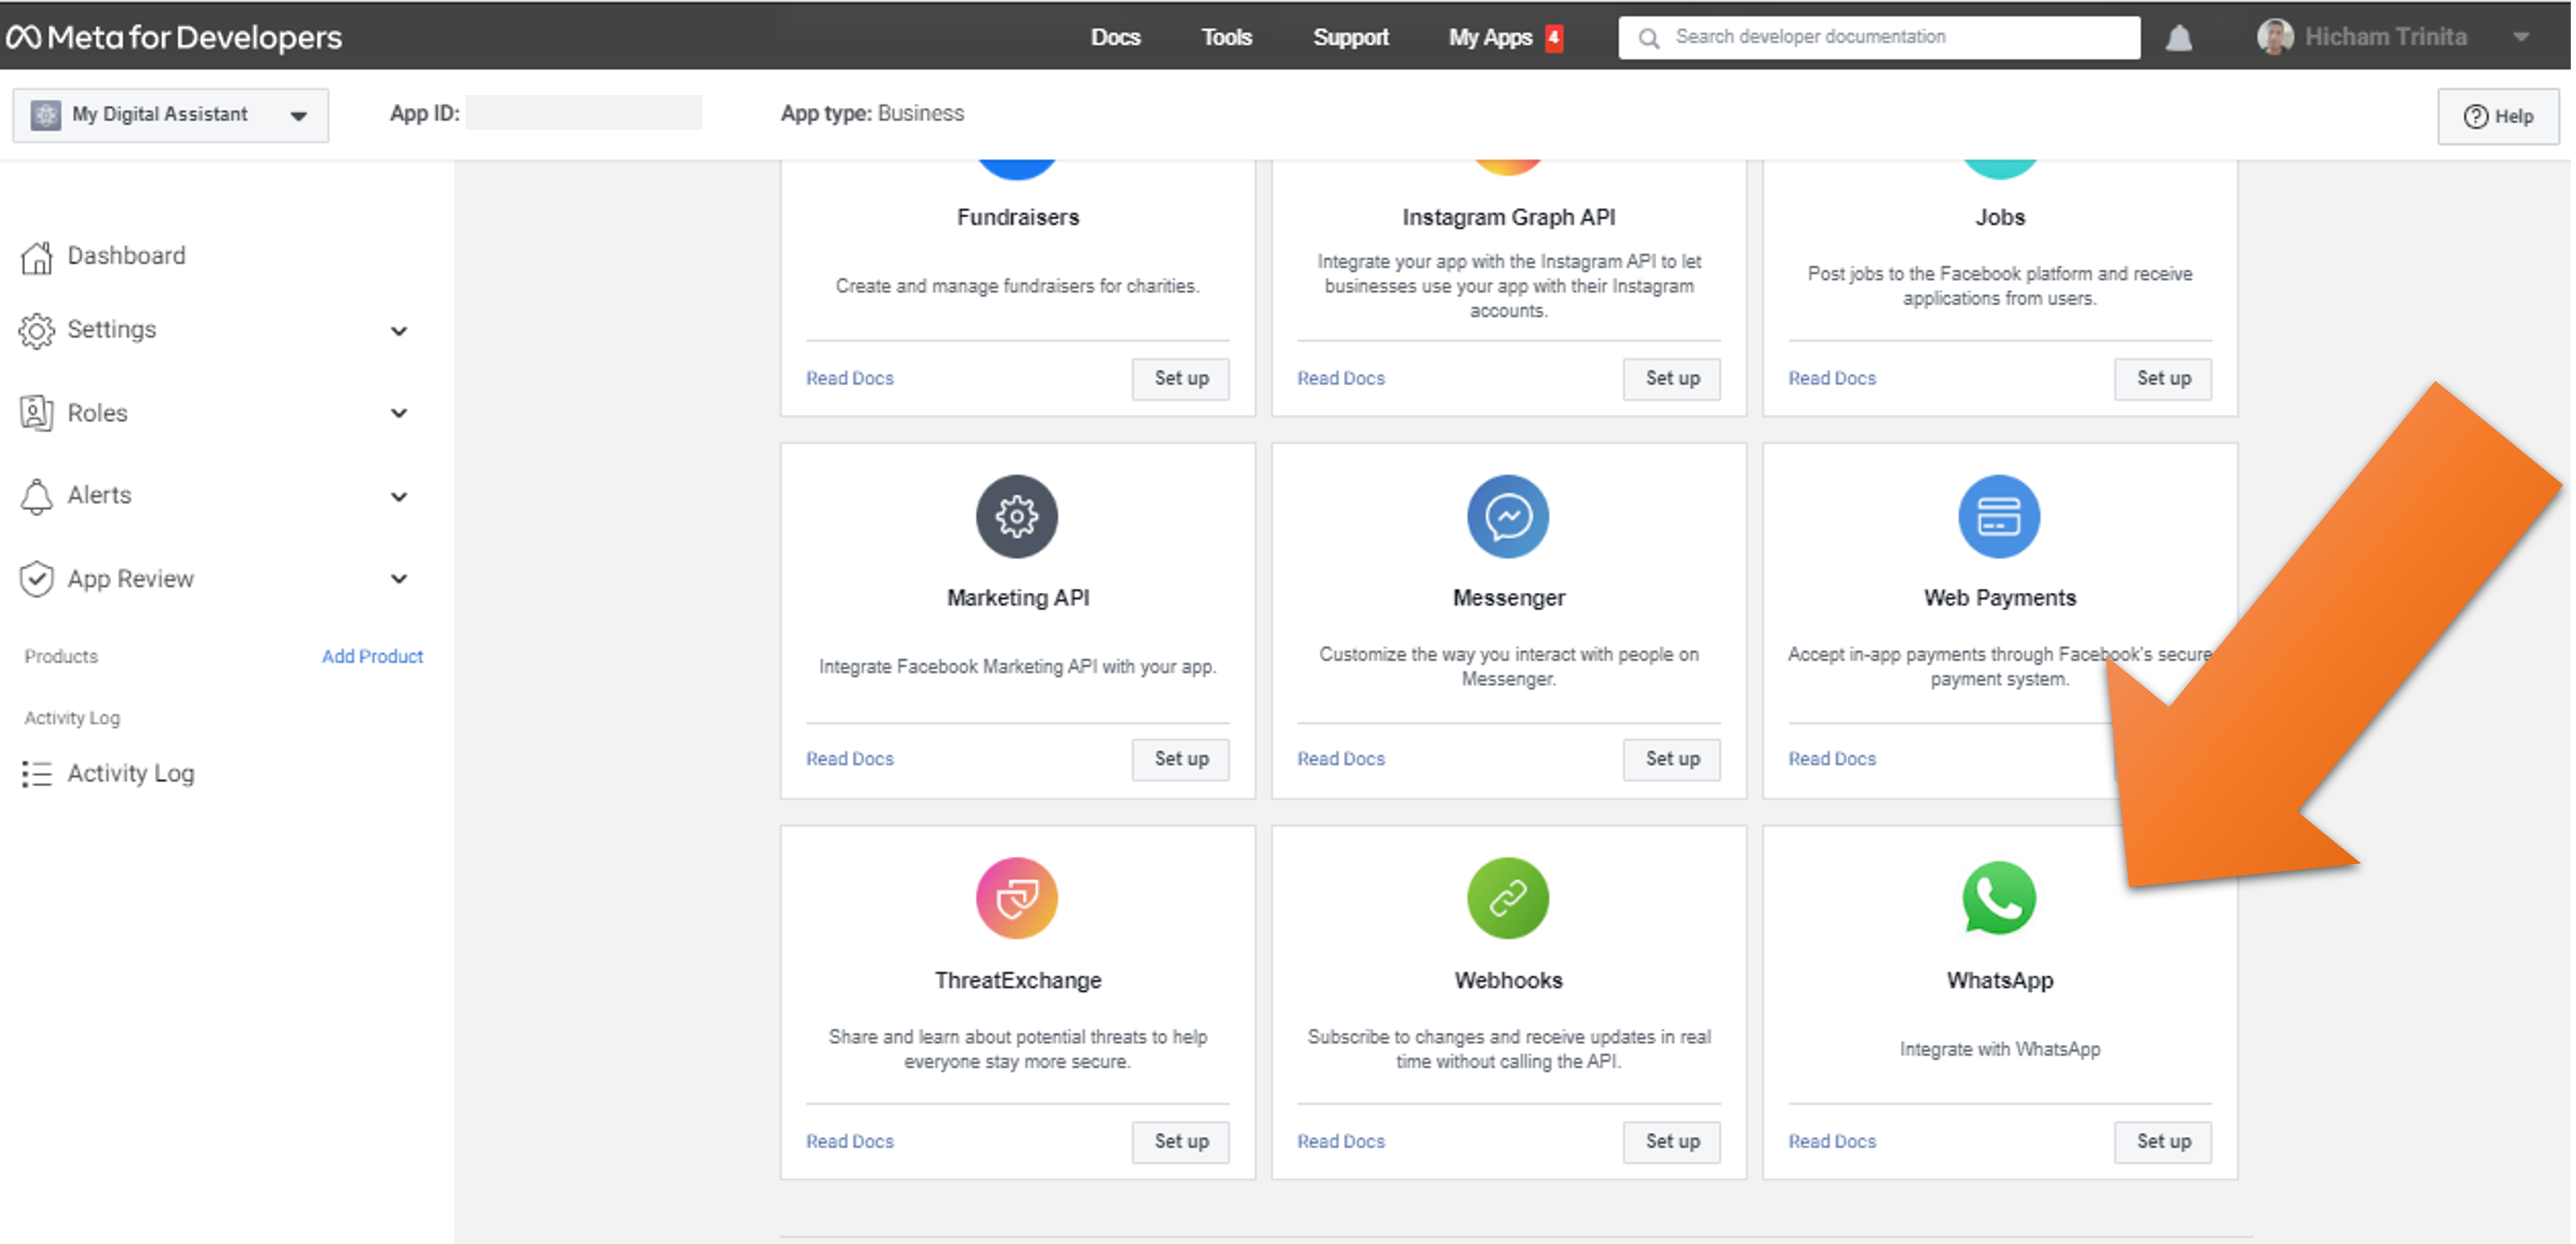
Task: Open Dashboard from the sidebar
Action: [x=126, y=255]
